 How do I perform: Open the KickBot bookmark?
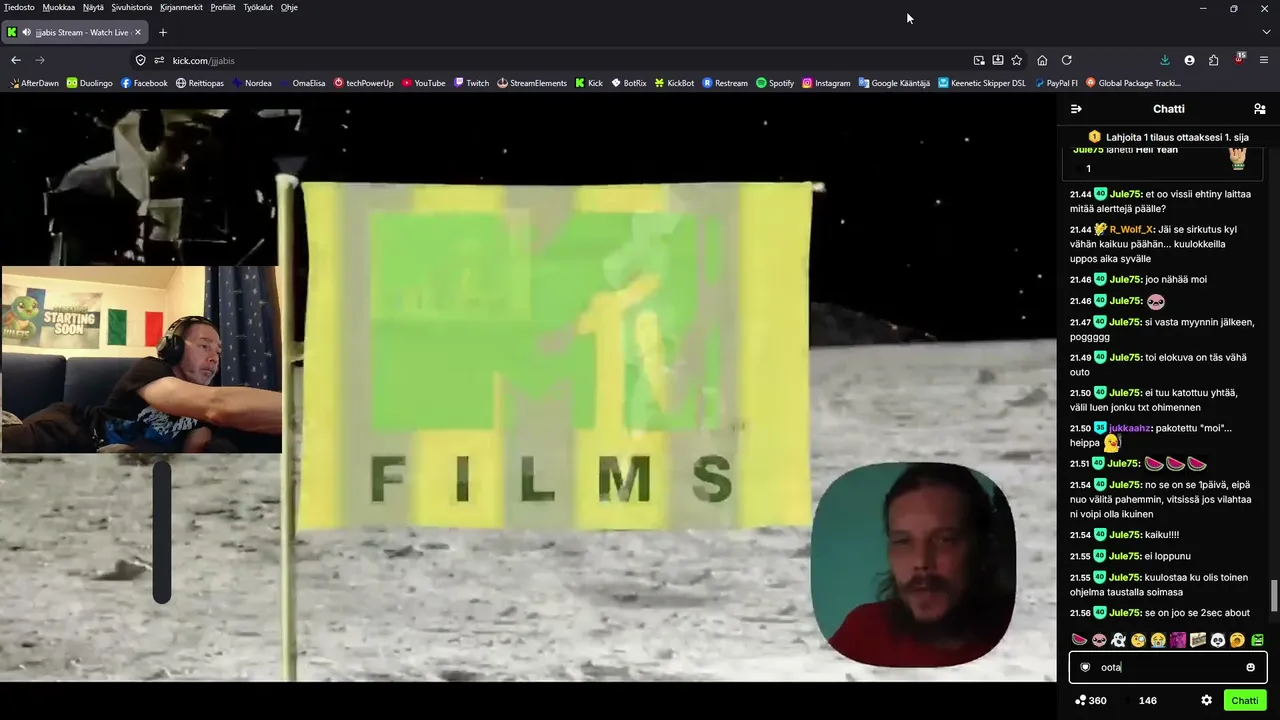[674, 83]
